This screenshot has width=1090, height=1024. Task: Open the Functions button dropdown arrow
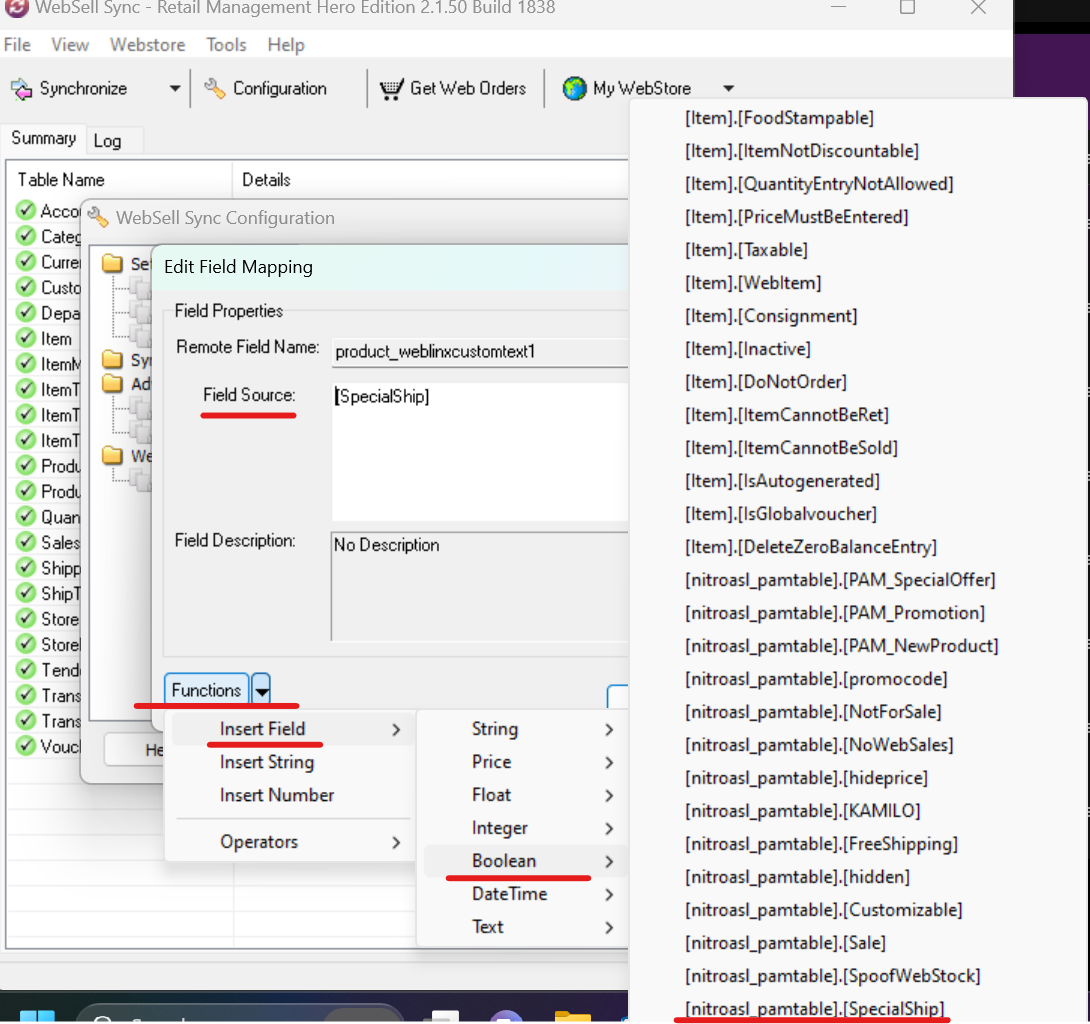pos(261,690)
